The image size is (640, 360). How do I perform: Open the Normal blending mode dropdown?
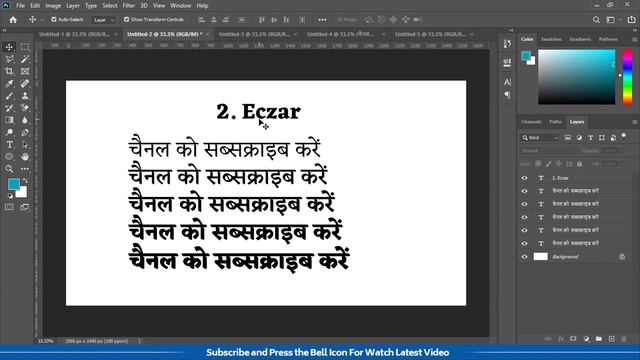click(x=549, y=151)
